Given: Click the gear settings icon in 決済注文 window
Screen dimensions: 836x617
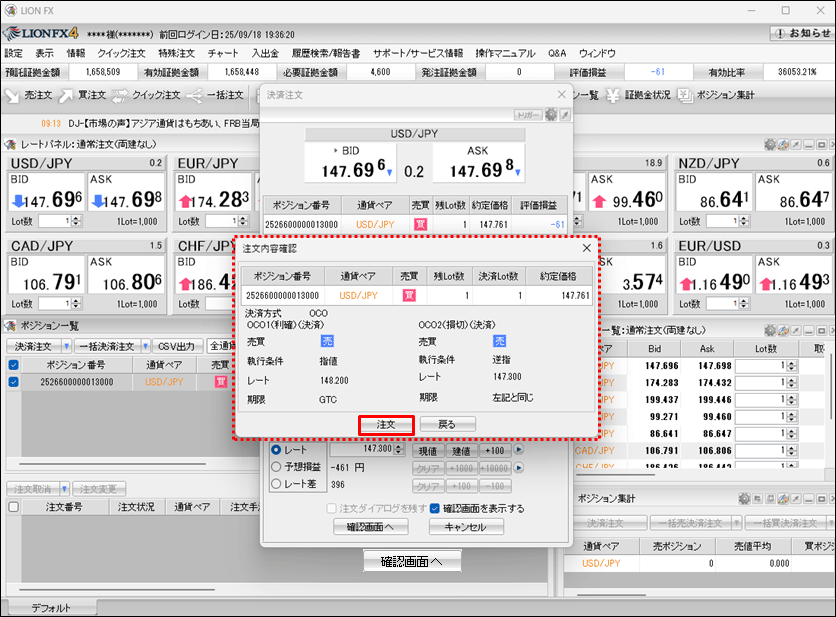Looking at the screenshot, I should [550, 115].
